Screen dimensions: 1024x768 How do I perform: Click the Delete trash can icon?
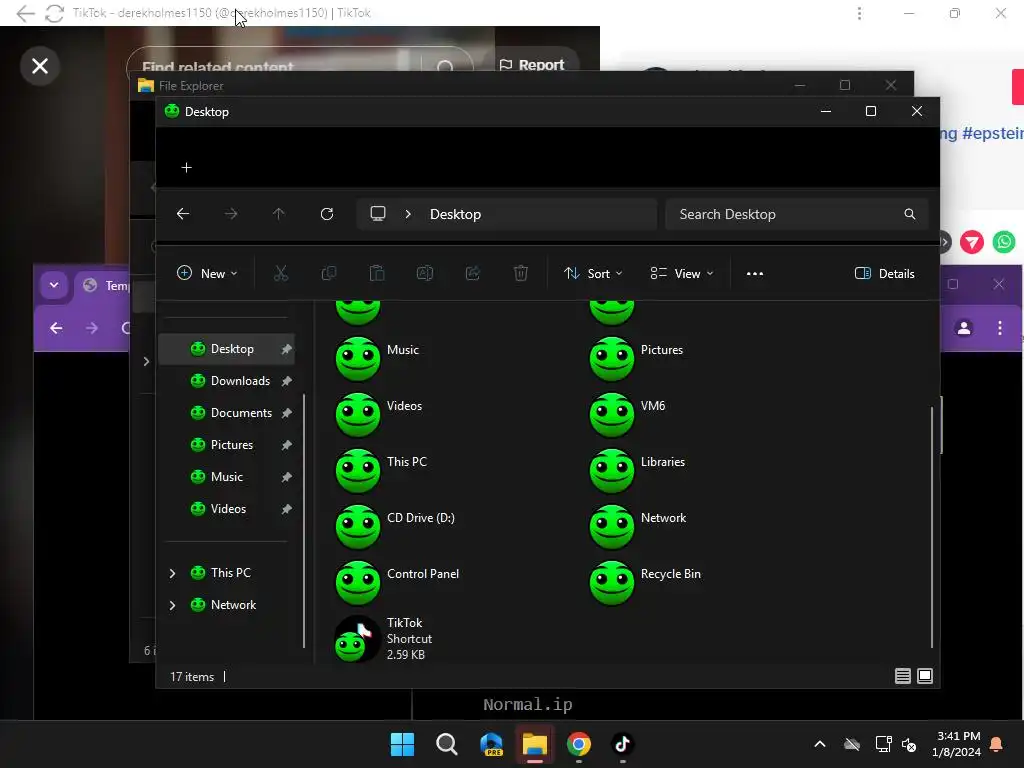(520, 273)
